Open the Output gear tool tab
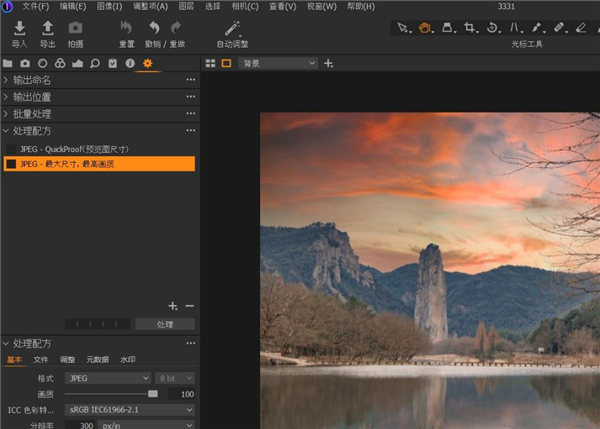The height and width of the screenshot is (429, 600). (x=147, y=63)
